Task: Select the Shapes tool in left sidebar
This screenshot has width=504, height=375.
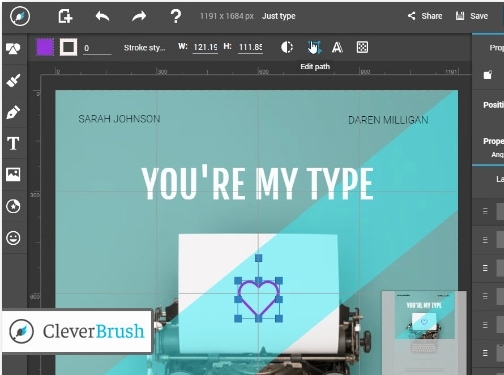Action: click(x=13, y=48)
